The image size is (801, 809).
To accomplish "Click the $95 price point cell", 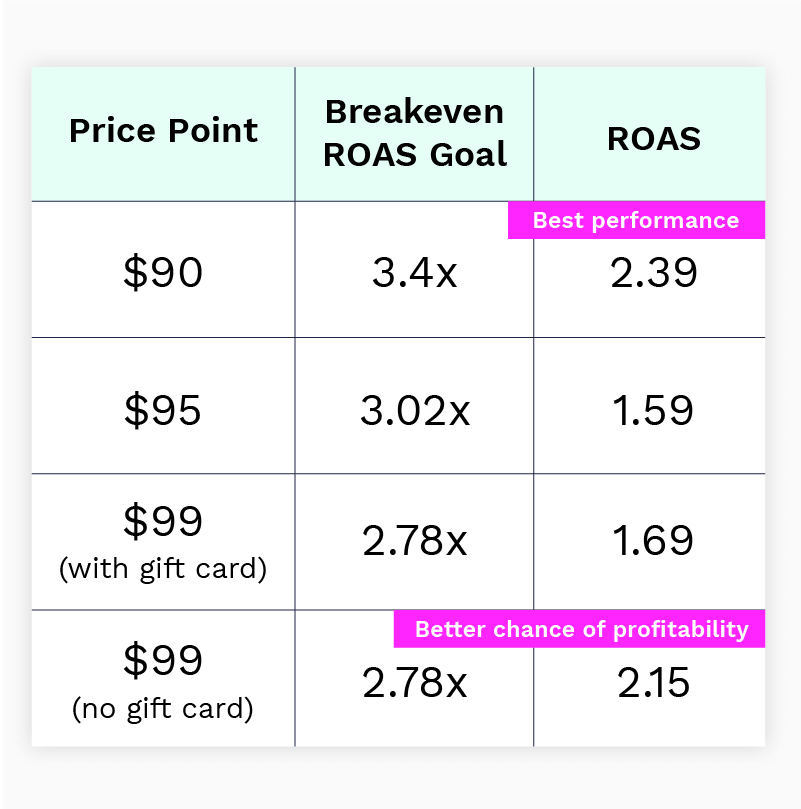I will point(163,410).
